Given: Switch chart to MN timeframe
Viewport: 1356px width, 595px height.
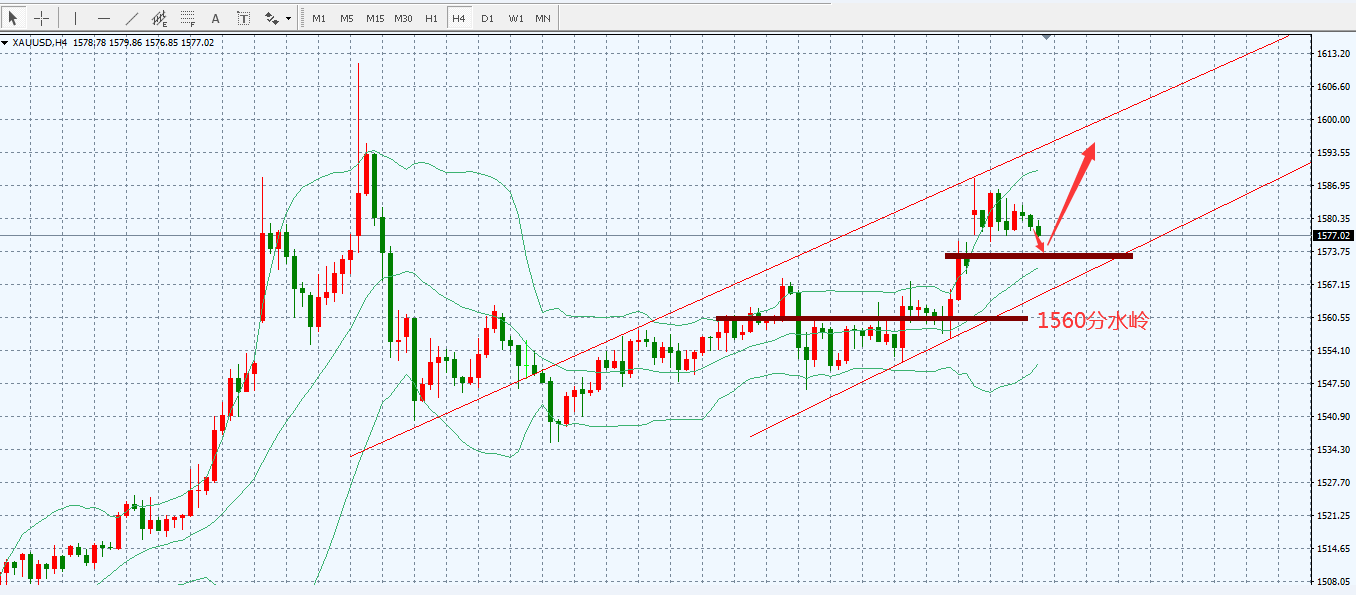Looking at the screenshot, I should 542,18.
